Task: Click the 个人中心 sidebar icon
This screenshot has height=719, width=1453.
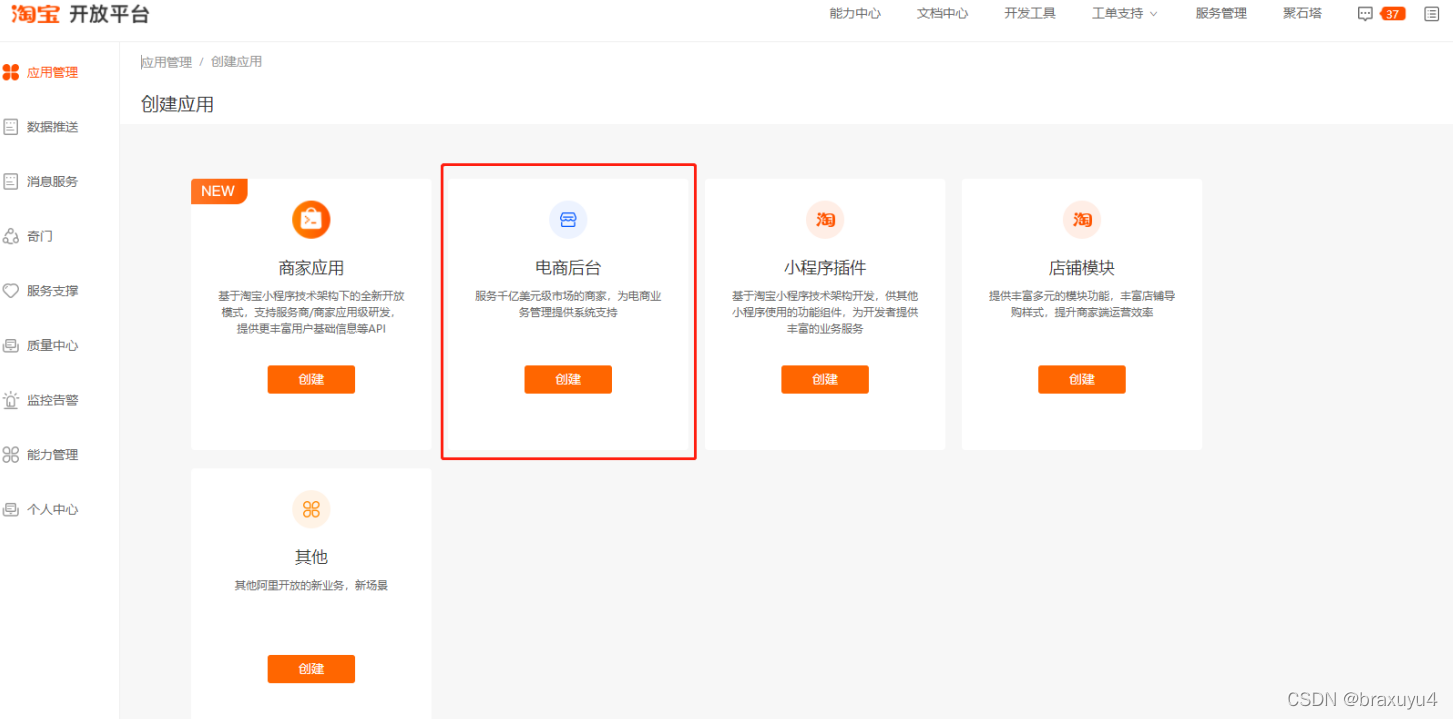Action: (11, 509)
